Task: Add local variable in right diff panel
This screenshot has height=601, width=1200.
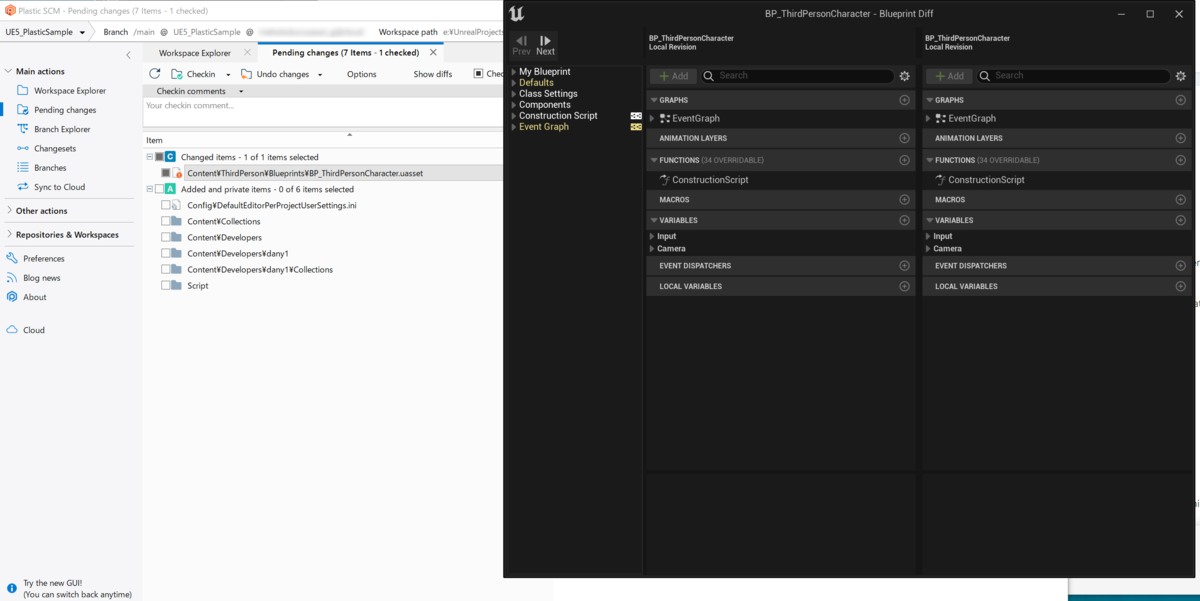Action: click(1181, 286)
